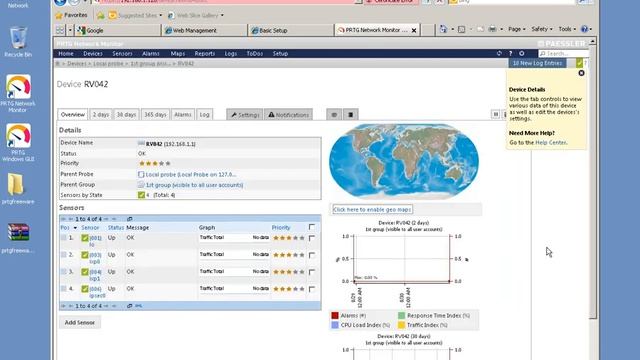Open PRTG Windows GUI desktop shortcut

(x=18, y=142)
